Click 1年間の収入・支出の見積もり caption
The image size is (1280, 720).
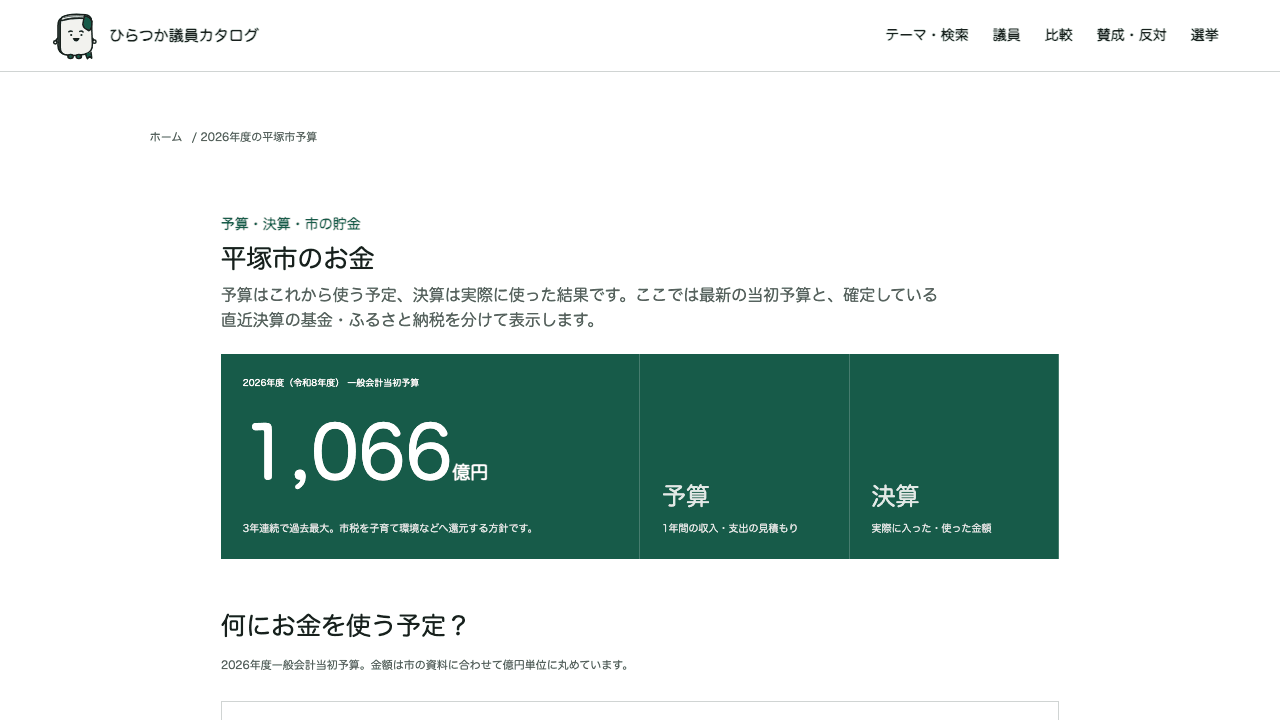click(x=730, y=528)
